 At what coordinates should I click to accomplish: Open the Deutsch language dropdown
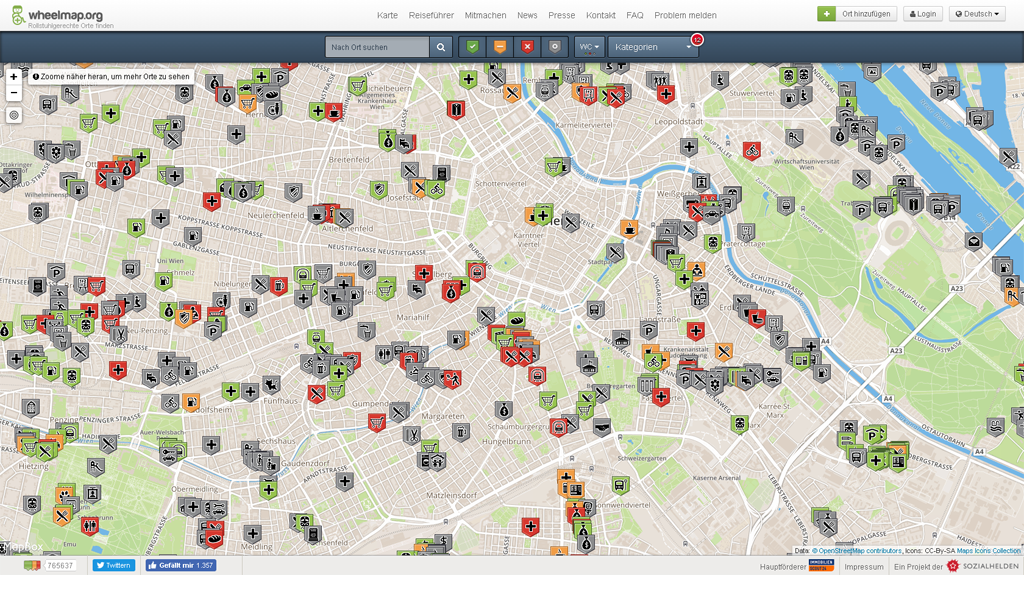976,14
